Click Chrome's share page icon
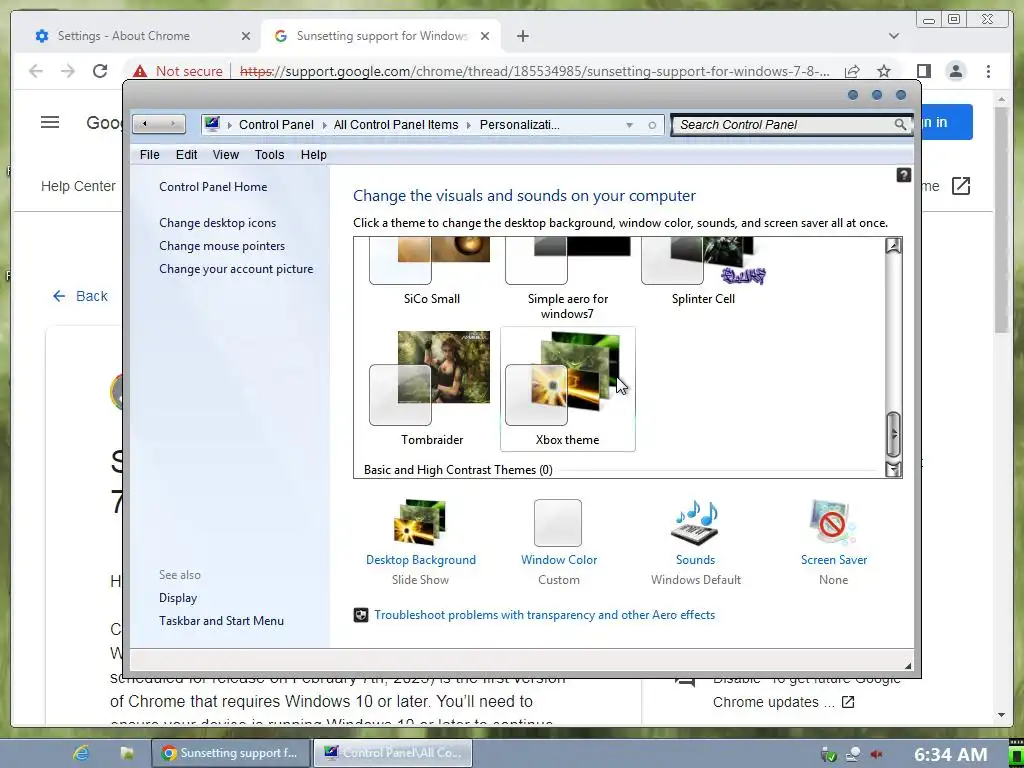1024x768 pixels. click(852, 71)
